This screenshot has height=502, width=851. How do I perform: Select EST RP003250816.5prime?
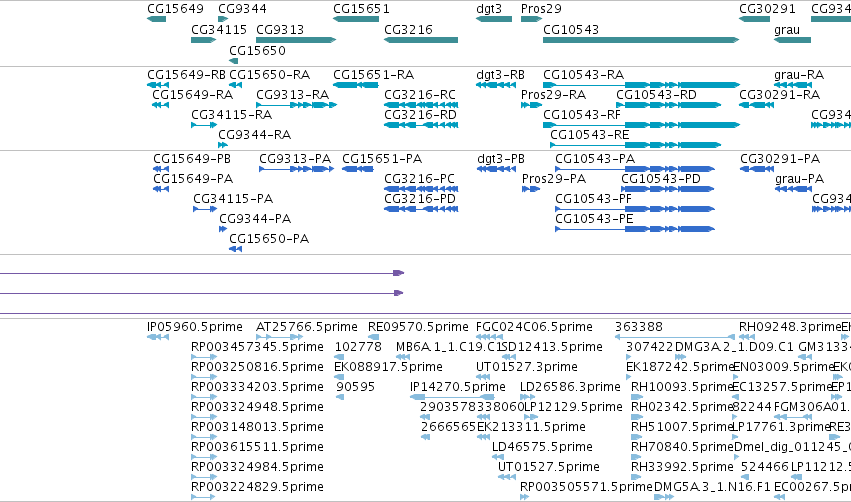(257, 367)
